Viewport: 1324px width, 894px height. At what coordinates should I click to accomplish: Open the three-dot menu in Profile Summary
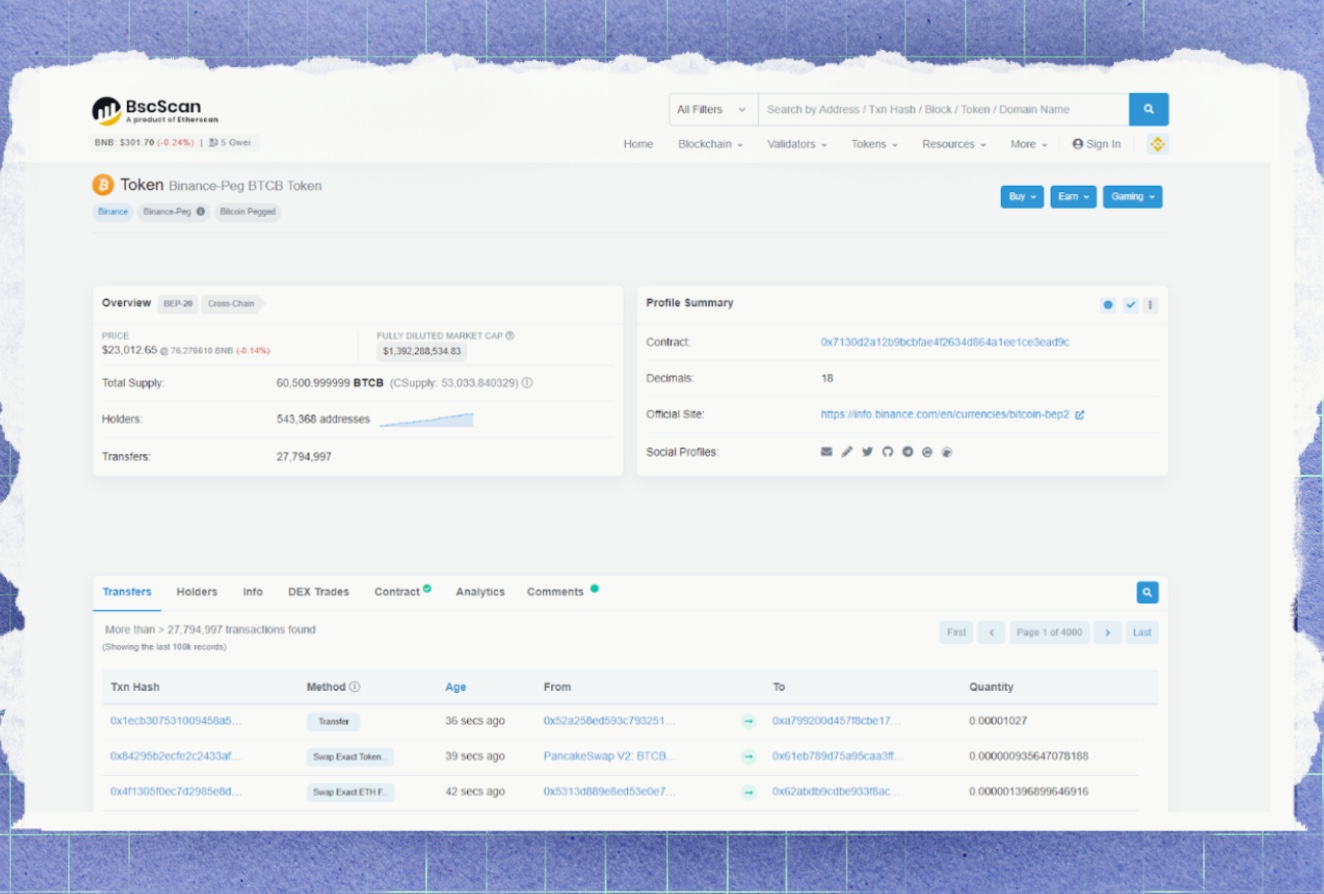[x=1150, y=305]
